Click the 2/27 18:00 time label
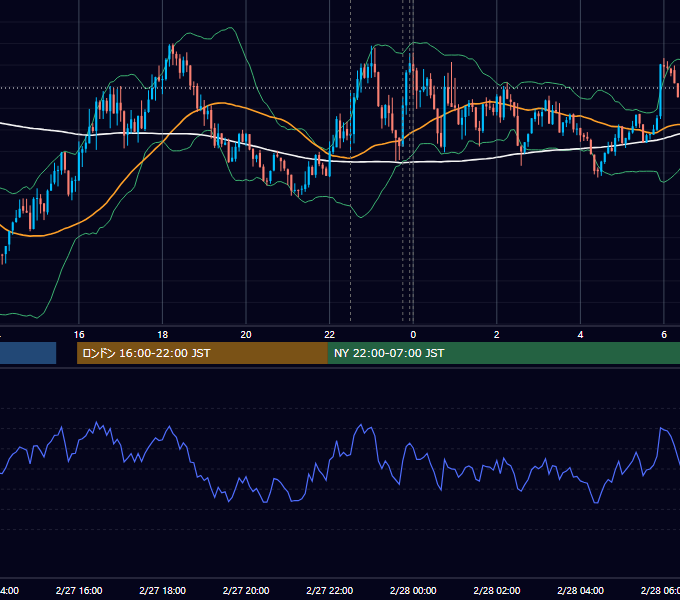 [x=163, y=590]
